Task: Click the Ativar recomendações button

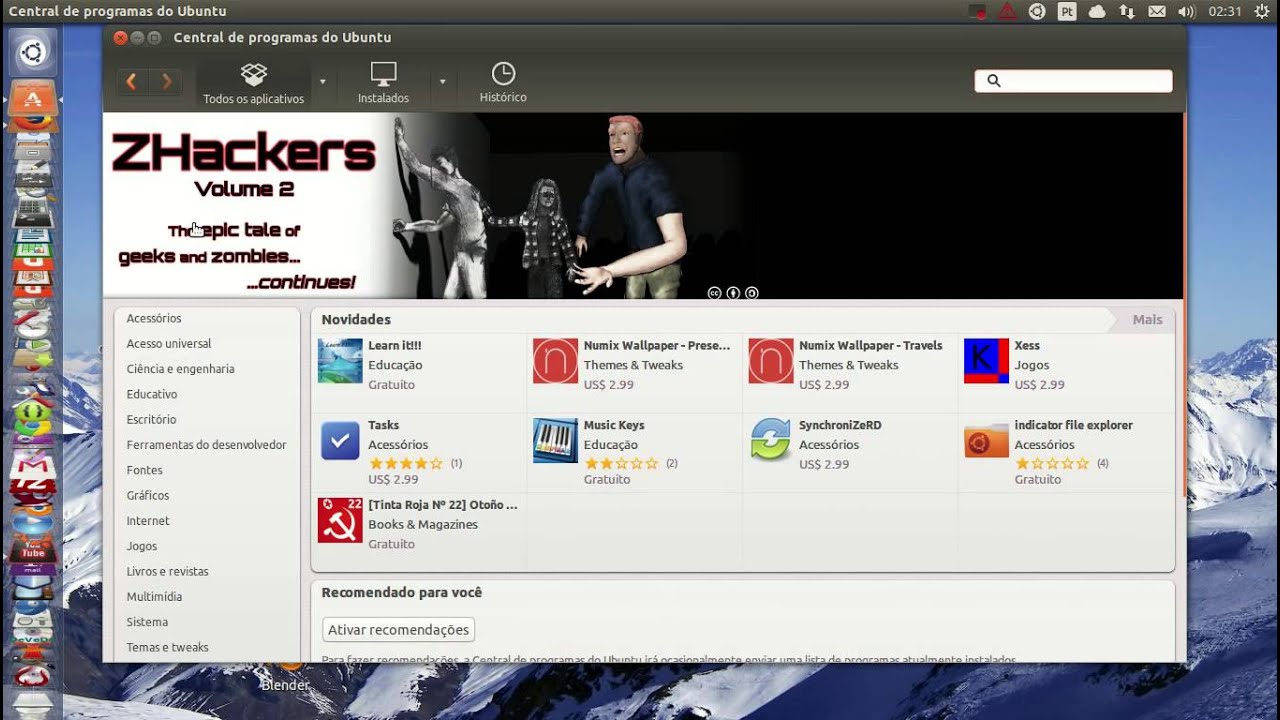Action: tap(398, 630)
